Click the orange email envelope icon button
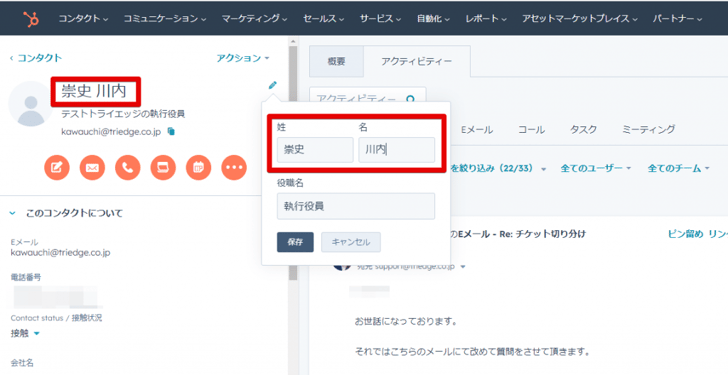The image size is (728, 375). tap(92, 168)
